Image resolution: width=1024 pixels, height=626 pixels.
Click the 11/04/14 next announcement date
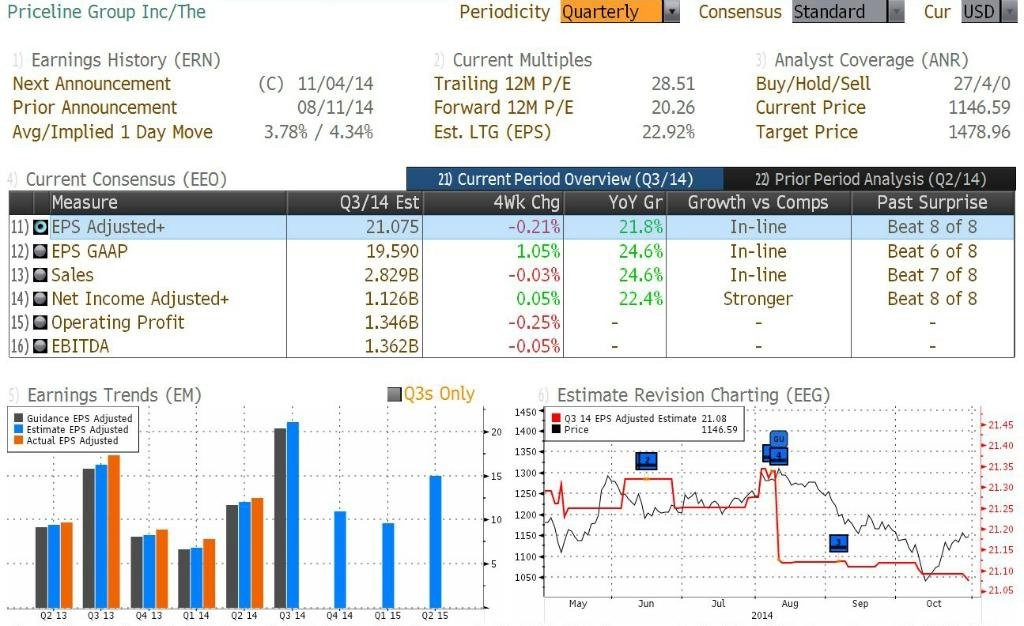(x=335, y=84)
